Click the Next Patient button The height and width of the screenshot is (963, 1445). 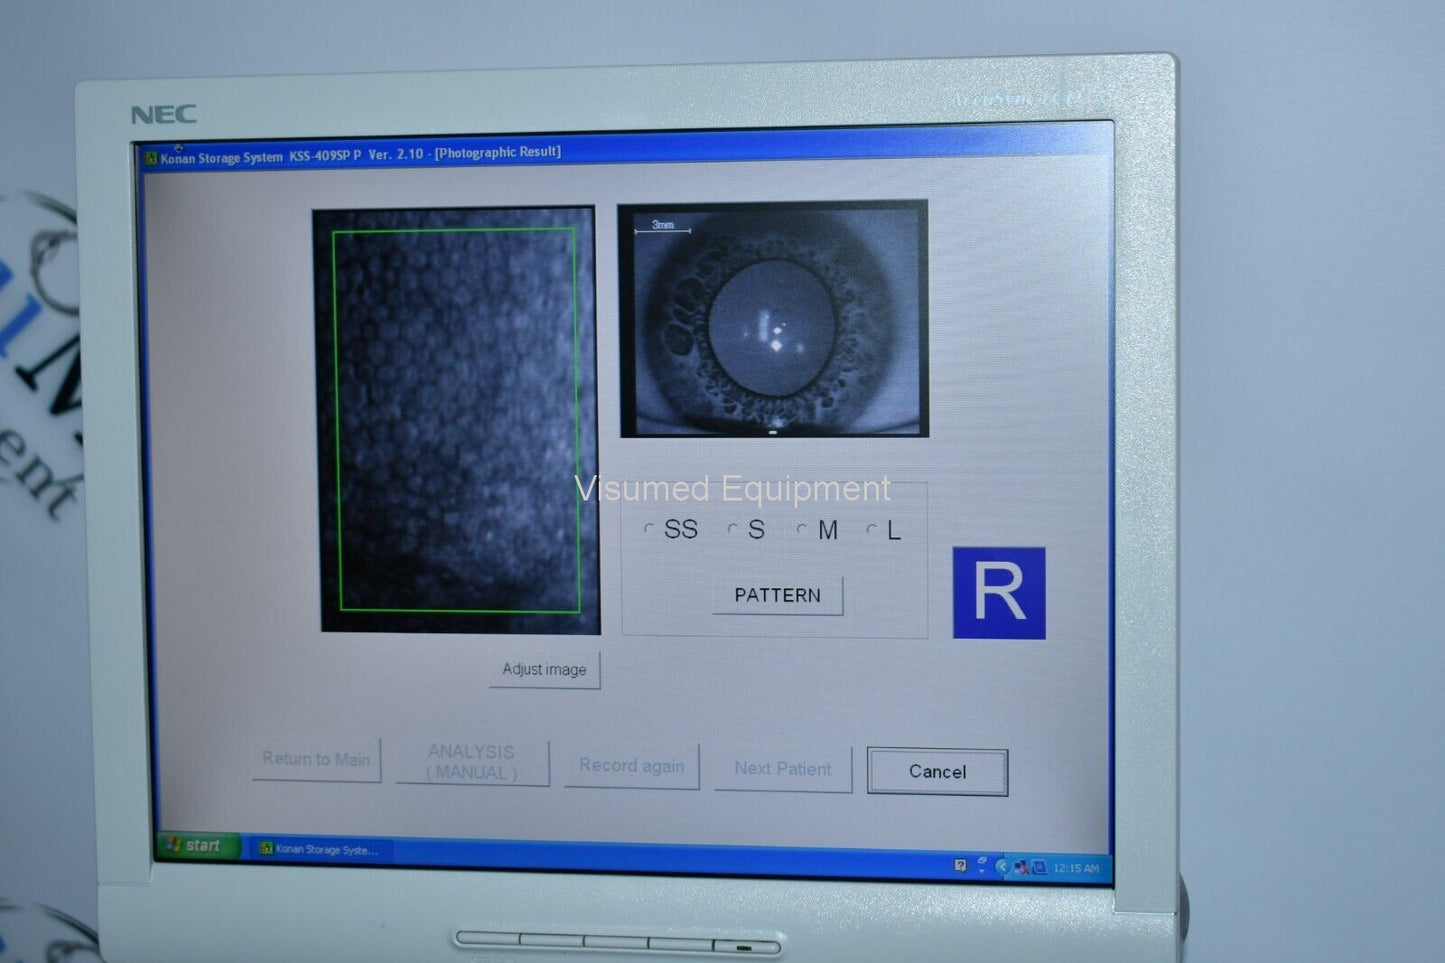click(782, 768)
